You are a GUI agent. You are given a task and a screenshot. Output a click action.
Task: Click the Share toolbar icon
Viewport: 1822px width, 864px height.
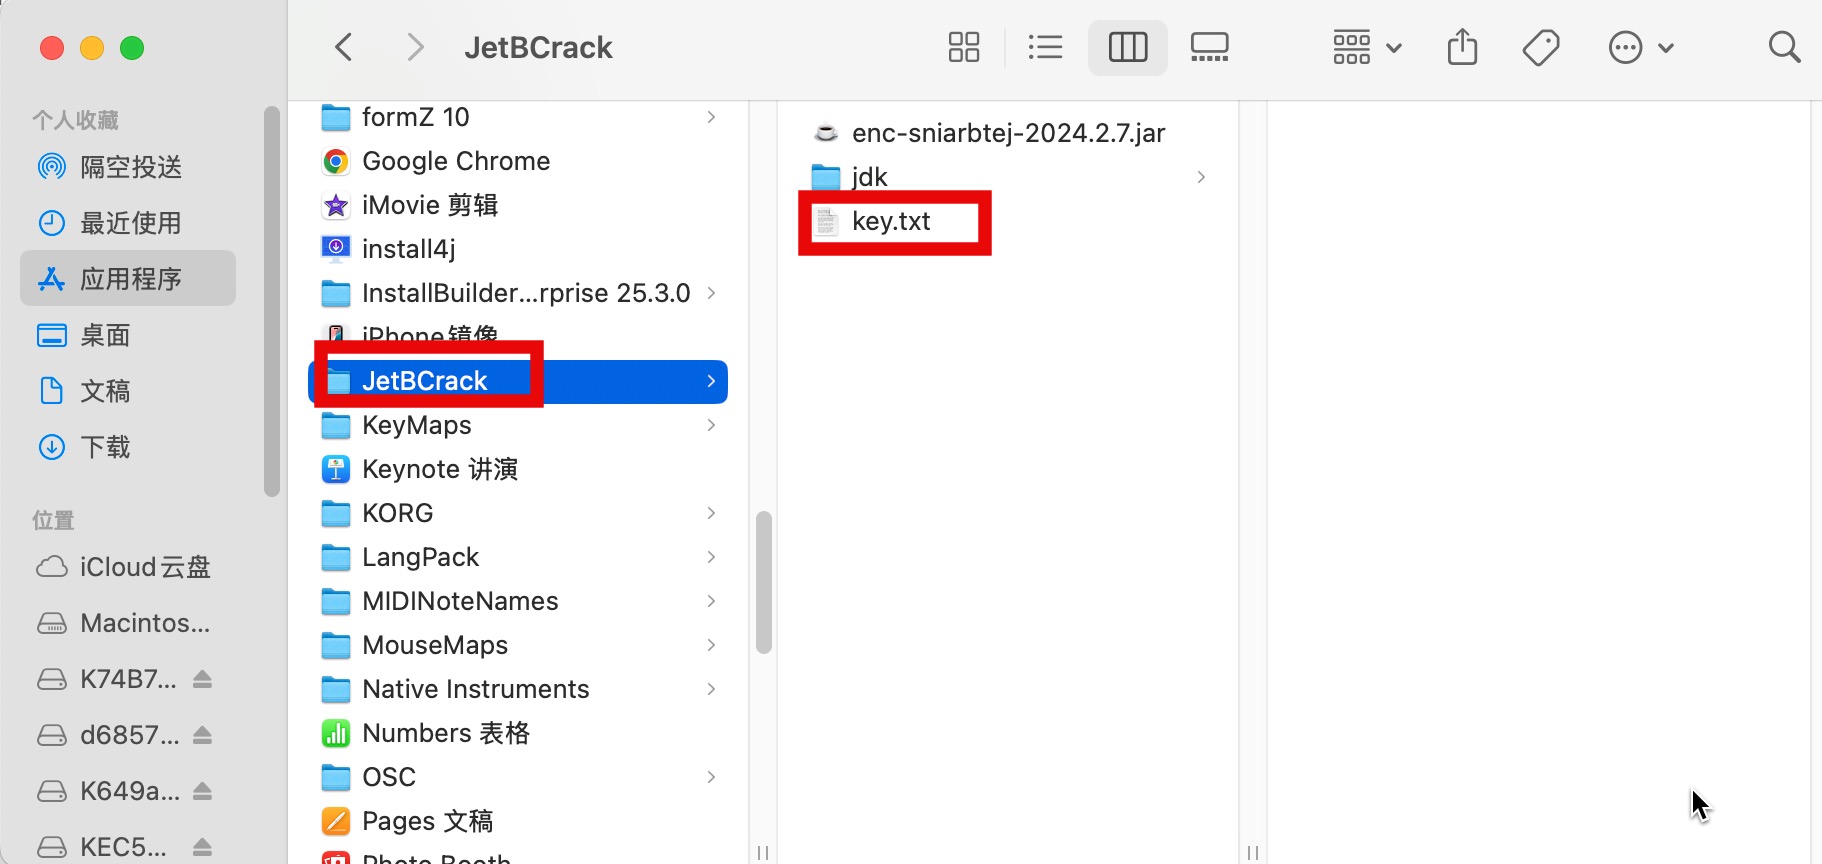(x=1462, y=47)
